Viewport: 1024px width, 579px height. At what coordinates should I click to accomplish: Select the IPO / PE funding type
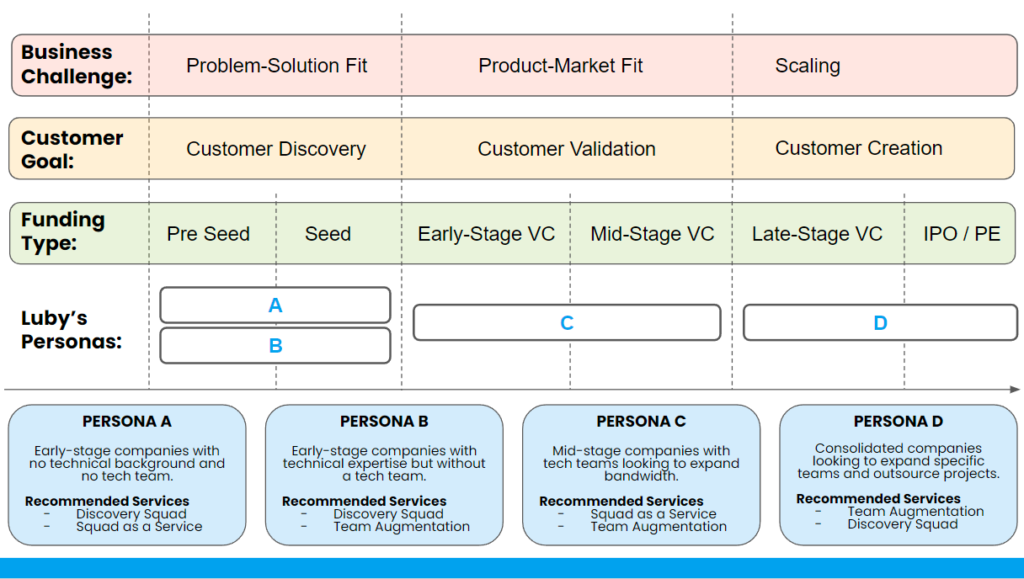tap(961, 234)
